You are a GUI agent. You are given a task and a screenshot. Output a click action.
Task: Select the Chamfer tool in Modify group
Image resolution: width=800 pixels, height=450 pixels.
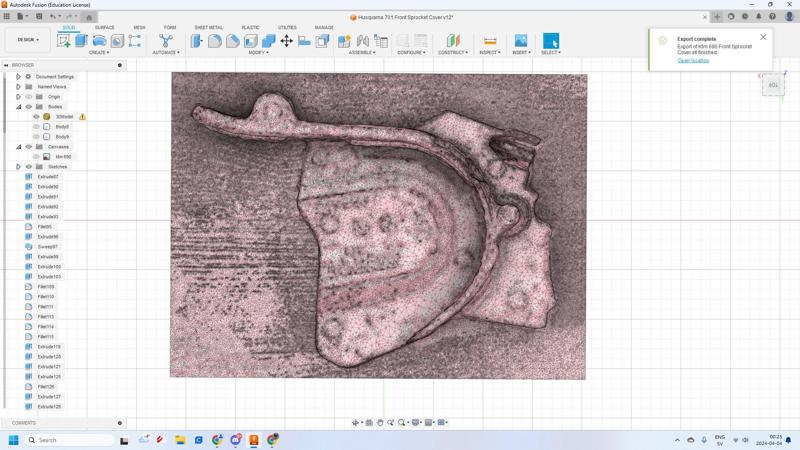233,41
